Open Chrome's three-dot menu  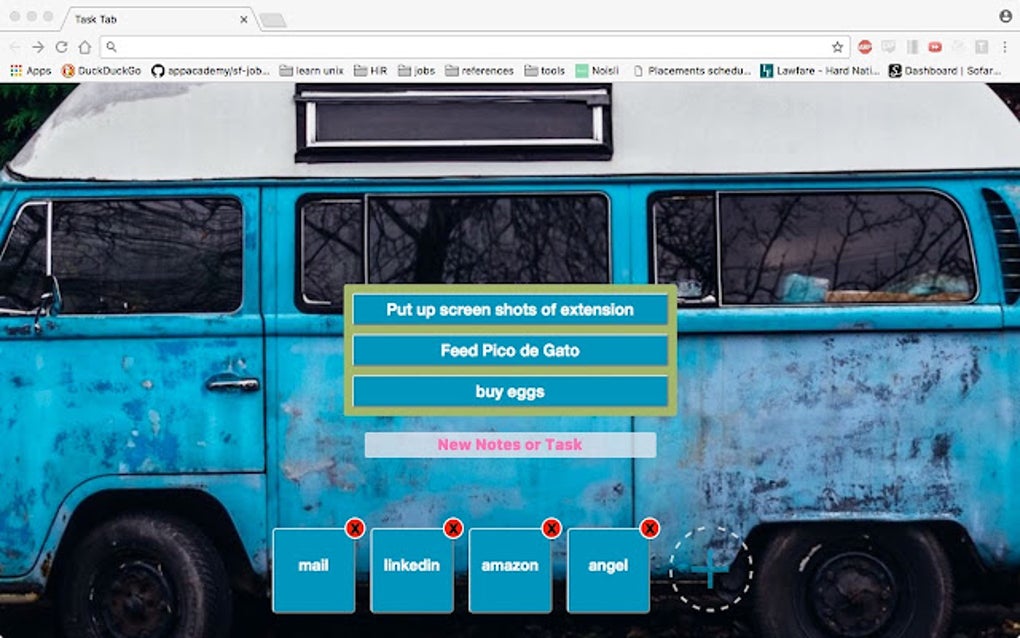pyautogui.click(x=1005, y=47)
